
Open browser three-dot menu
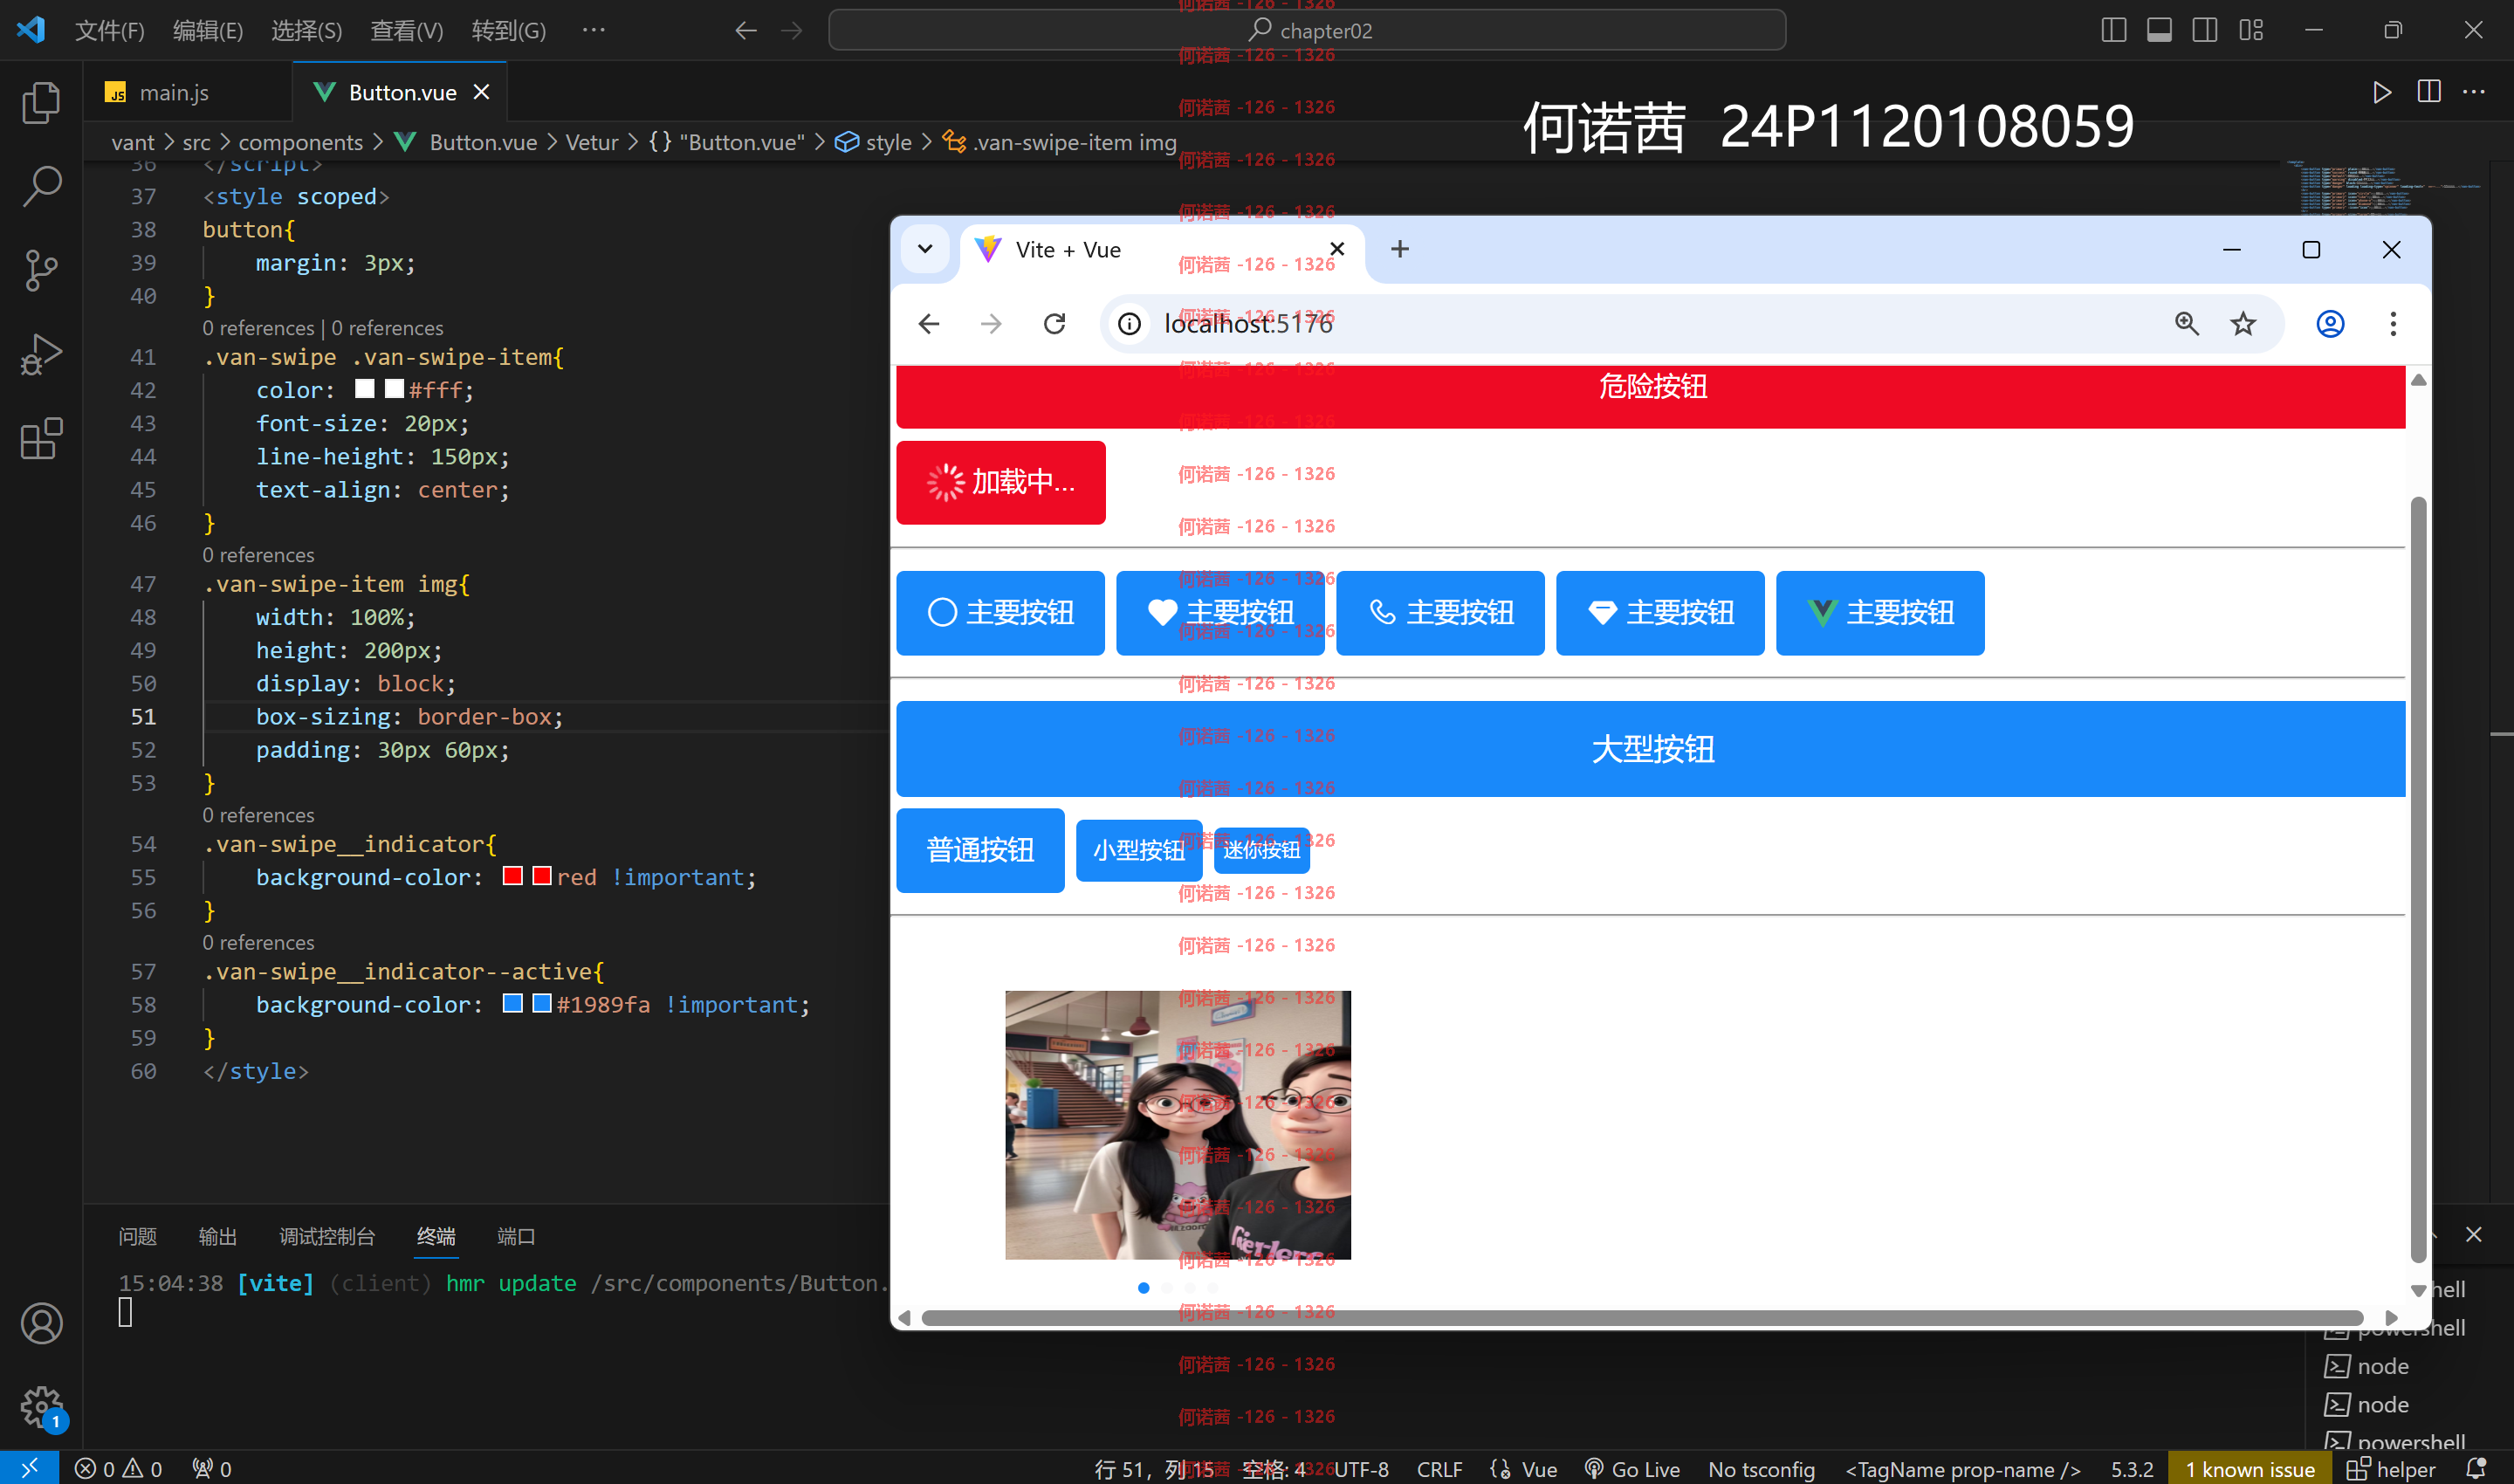coord(2393,324)
